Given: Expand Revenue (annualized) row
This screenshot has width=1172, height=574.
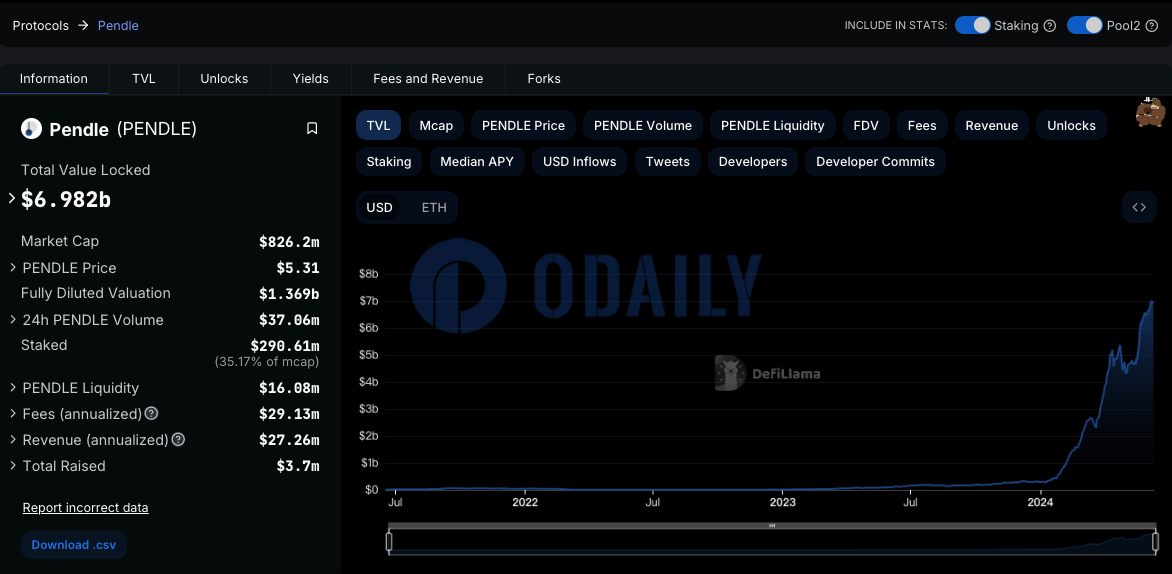Looking at the screenshot, I should tap(13, 439).
